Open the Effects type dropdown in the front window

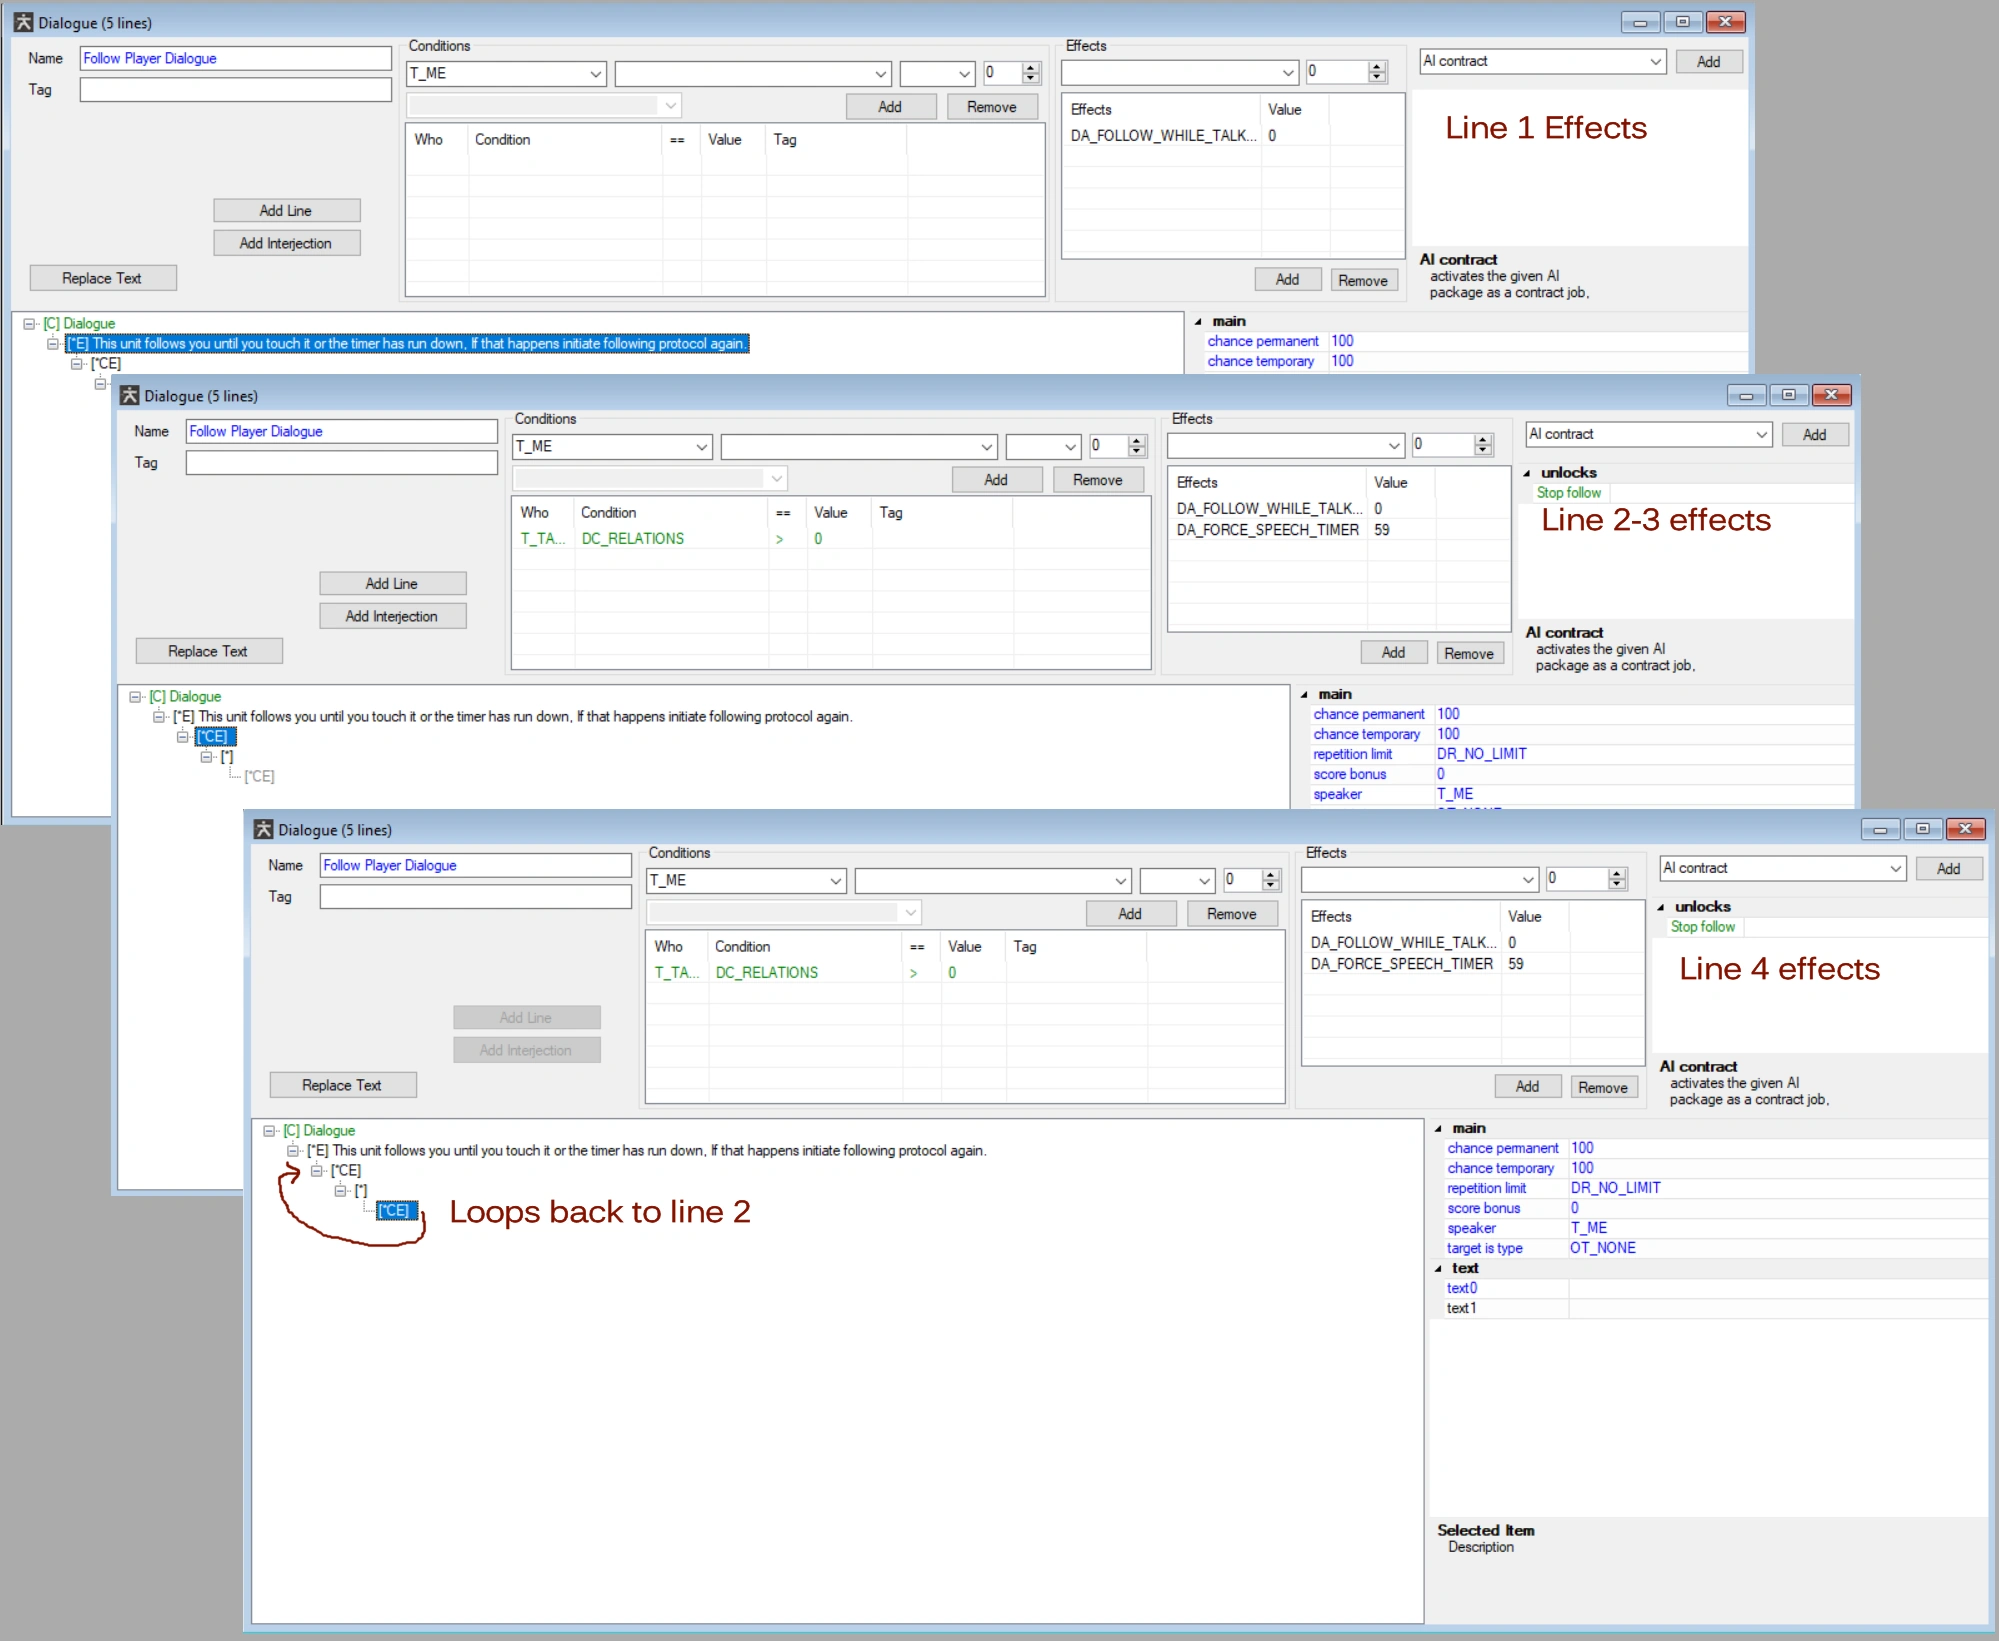pyautogui.click(x=1527, y=880)
